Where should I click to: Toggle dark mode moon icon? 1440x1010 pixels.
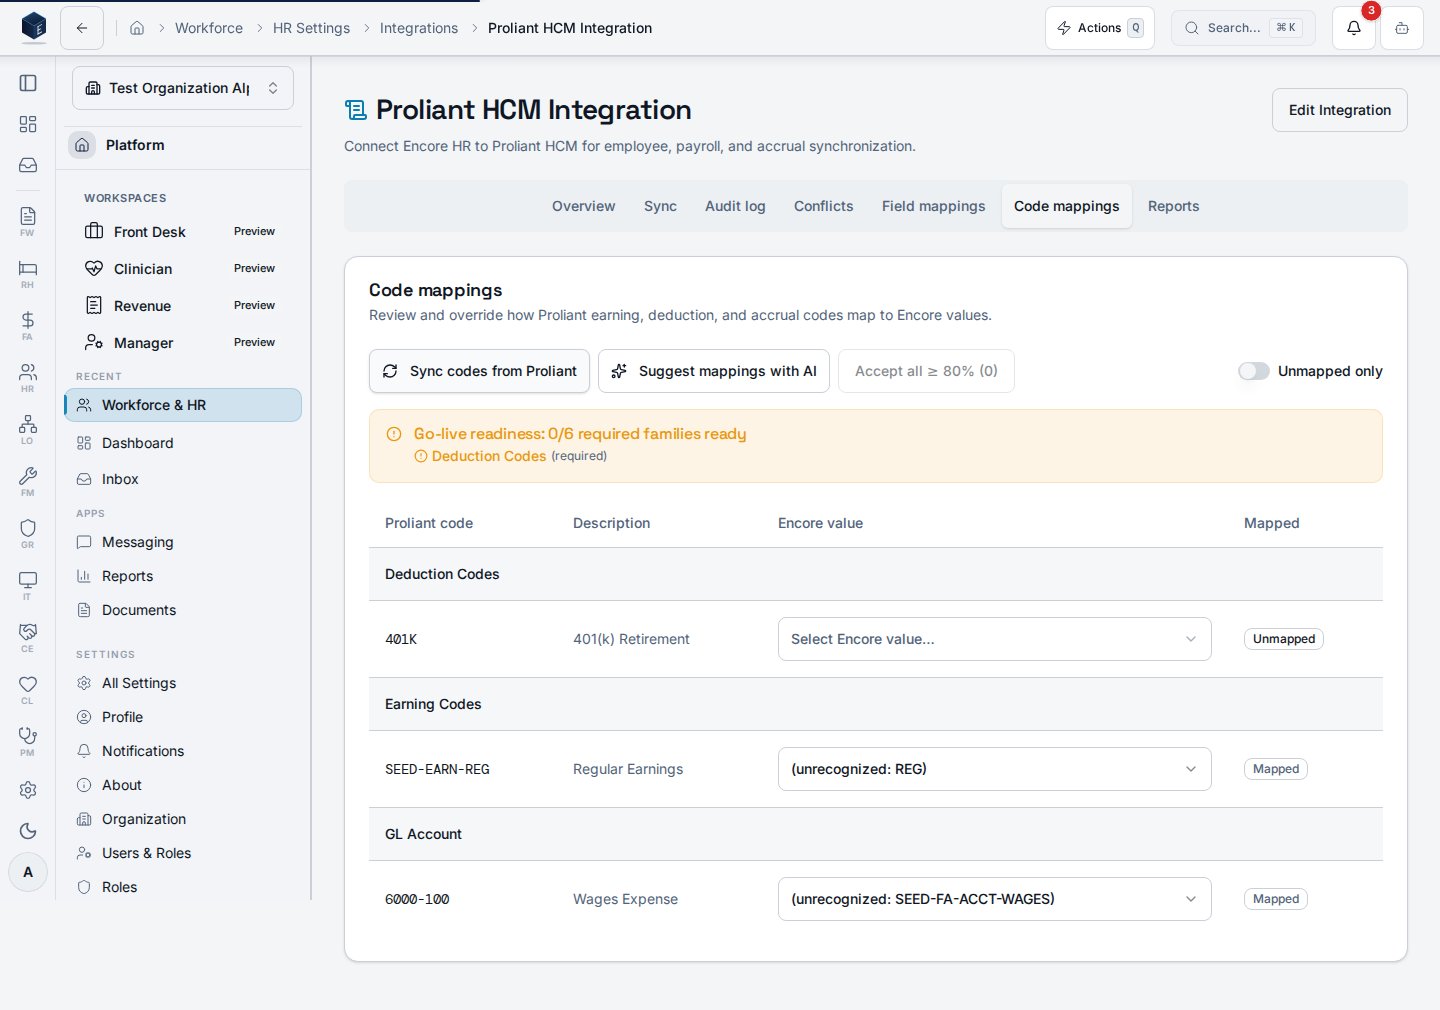(28, 831)
